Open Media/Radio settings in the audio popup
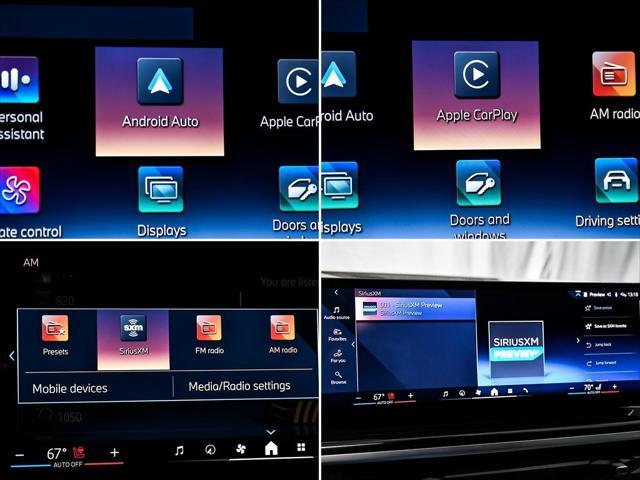640x480 pixels. (x=240, y=386)
